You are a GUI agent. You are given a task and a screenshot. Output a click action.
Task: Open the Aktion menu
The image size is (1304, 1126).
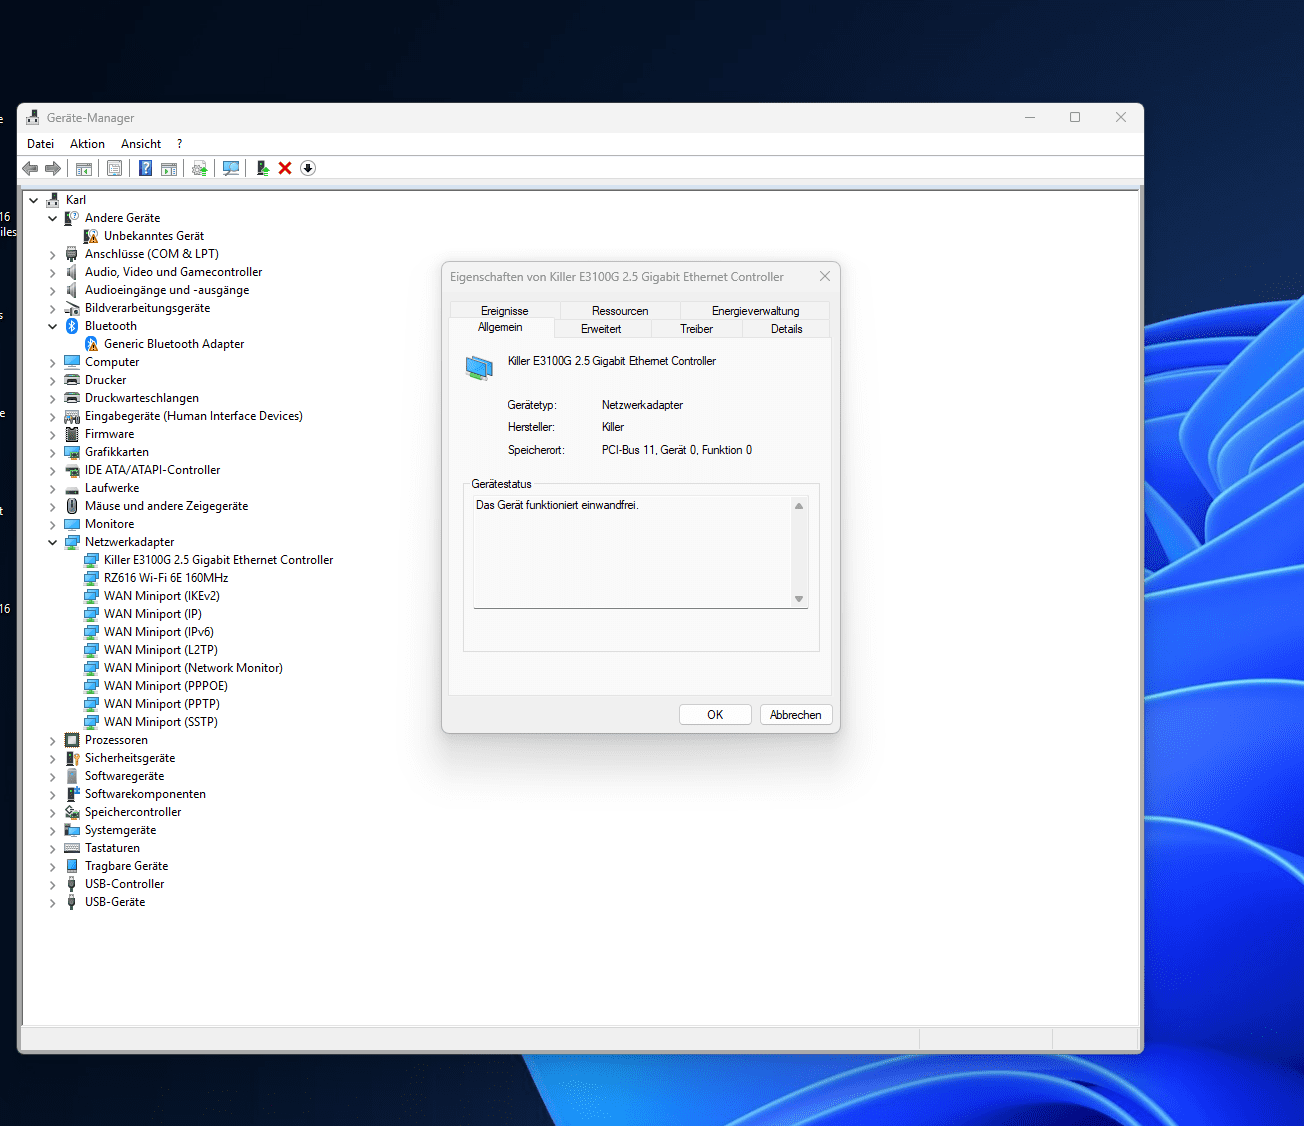click(x=87, y=144)
